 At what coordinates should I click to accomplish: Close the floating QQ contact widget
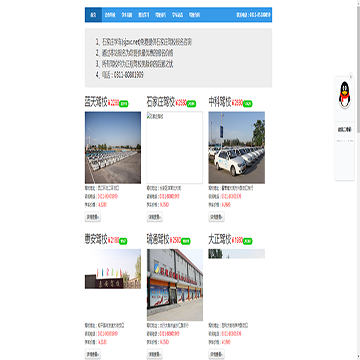click(x=351, y=76)
